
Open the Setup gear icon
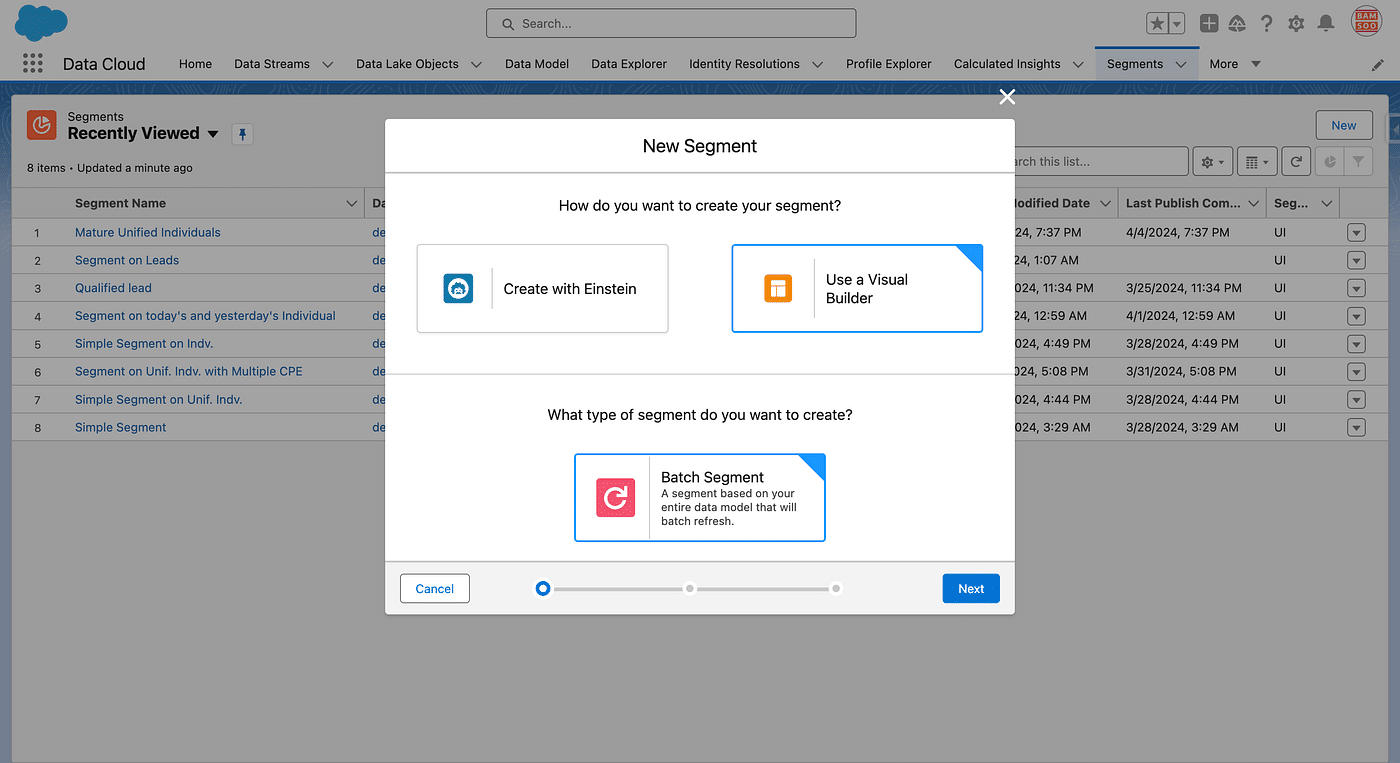[1296, 23]
